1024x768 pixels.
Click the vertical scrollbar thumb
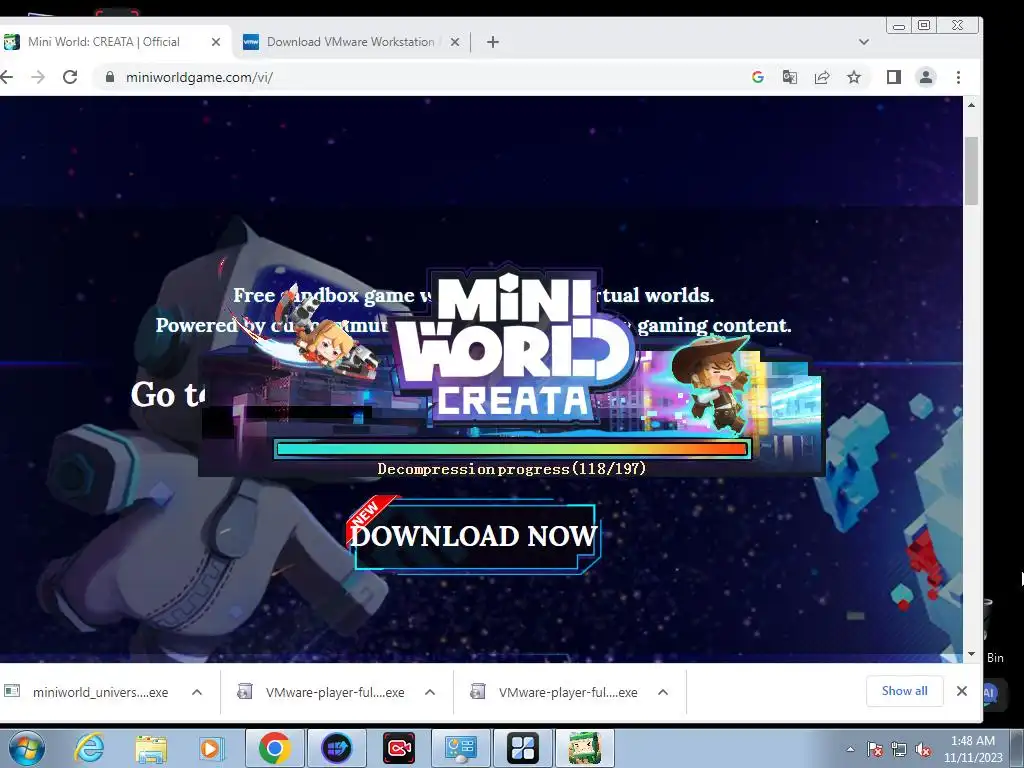pos(971,171)
